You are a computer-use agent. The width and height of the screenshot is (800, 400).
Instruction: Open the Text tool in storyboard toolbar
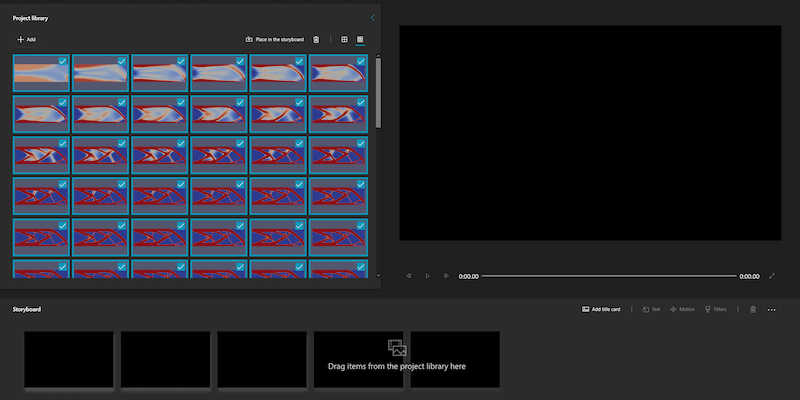(x=651, y=310)
